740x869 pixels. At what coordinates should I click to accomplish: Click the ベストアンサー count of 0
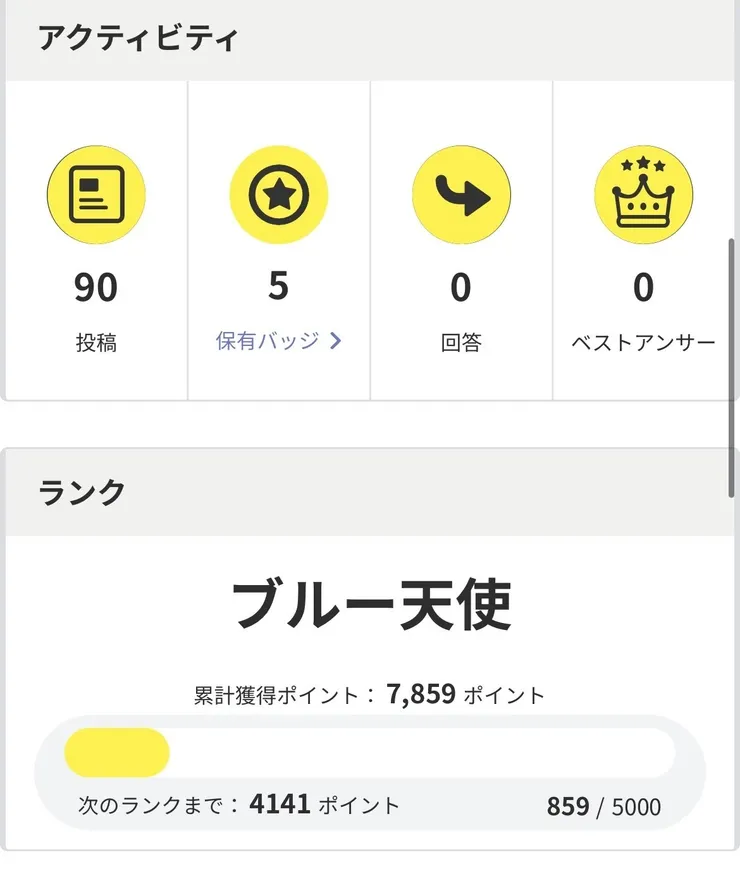tap(644, 288)
